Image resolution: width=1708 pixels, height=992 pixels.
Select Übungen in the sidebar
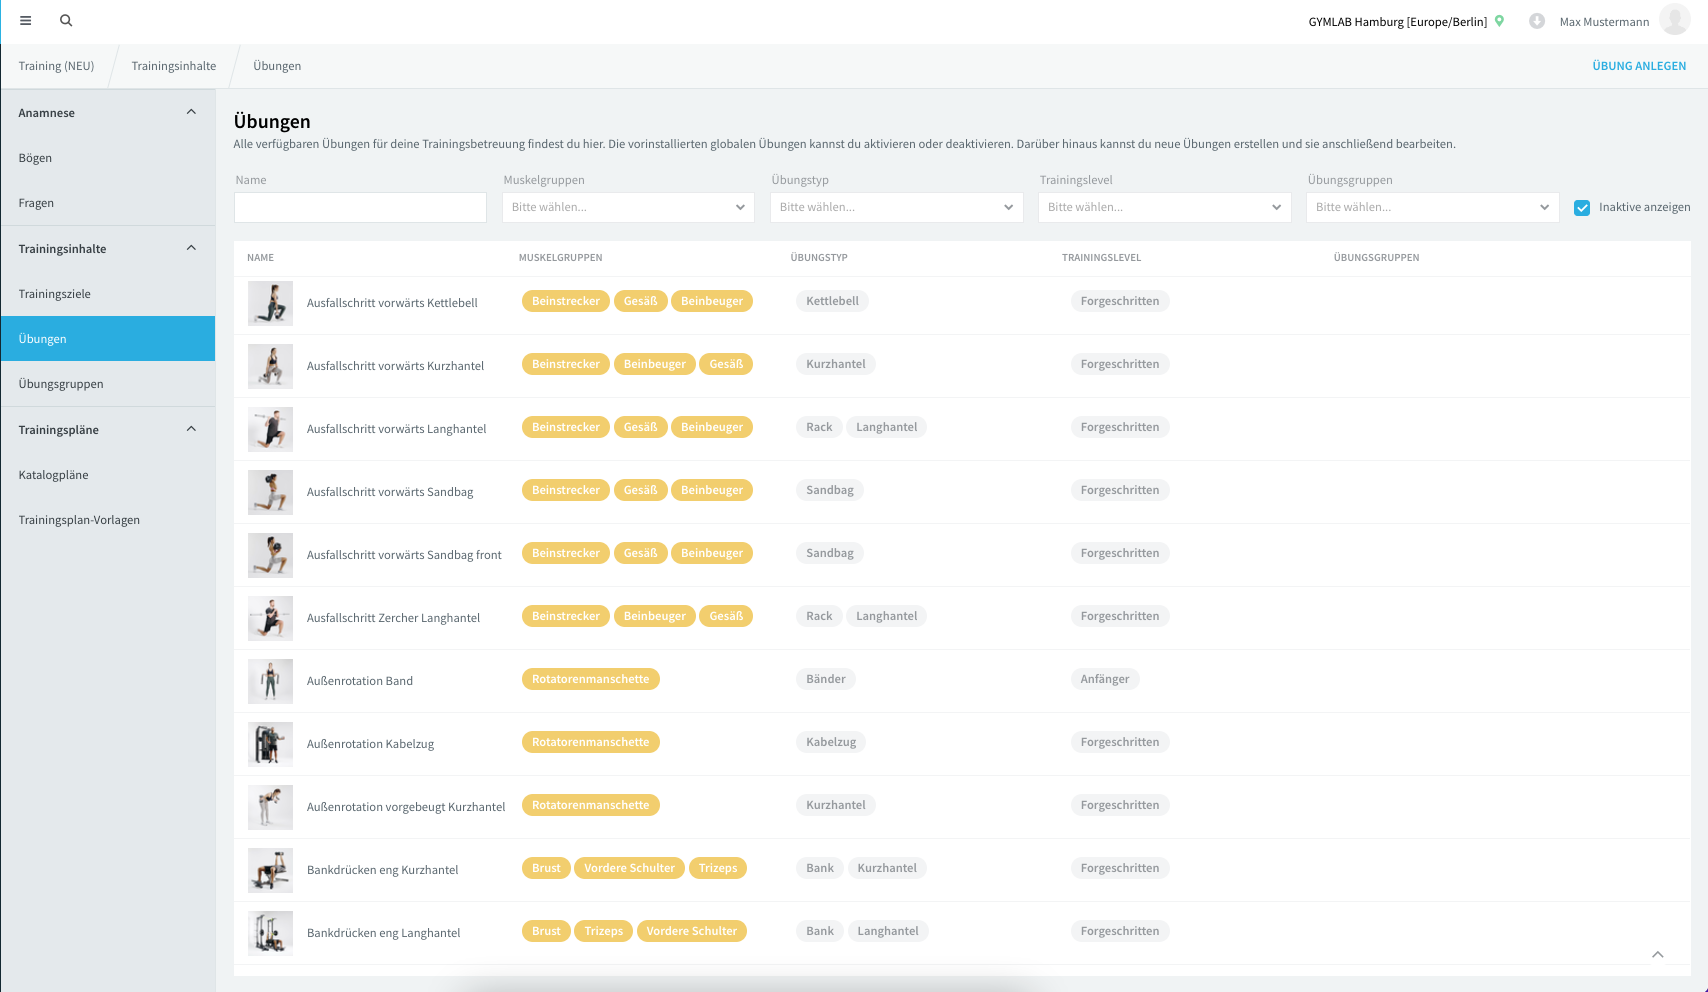tap(107, 339)
